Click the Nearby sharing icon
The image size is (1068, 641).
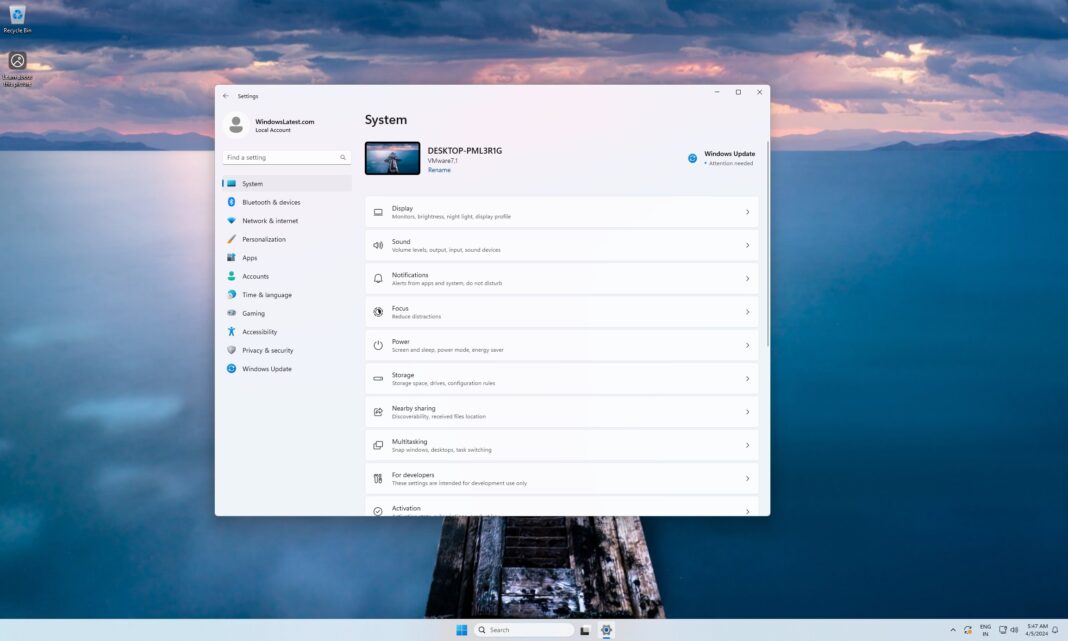[x=378, y=412]
